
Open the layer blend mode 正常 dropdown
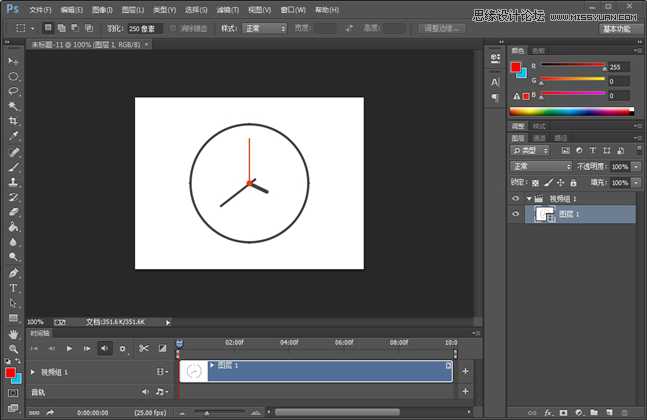click(541, 166)
